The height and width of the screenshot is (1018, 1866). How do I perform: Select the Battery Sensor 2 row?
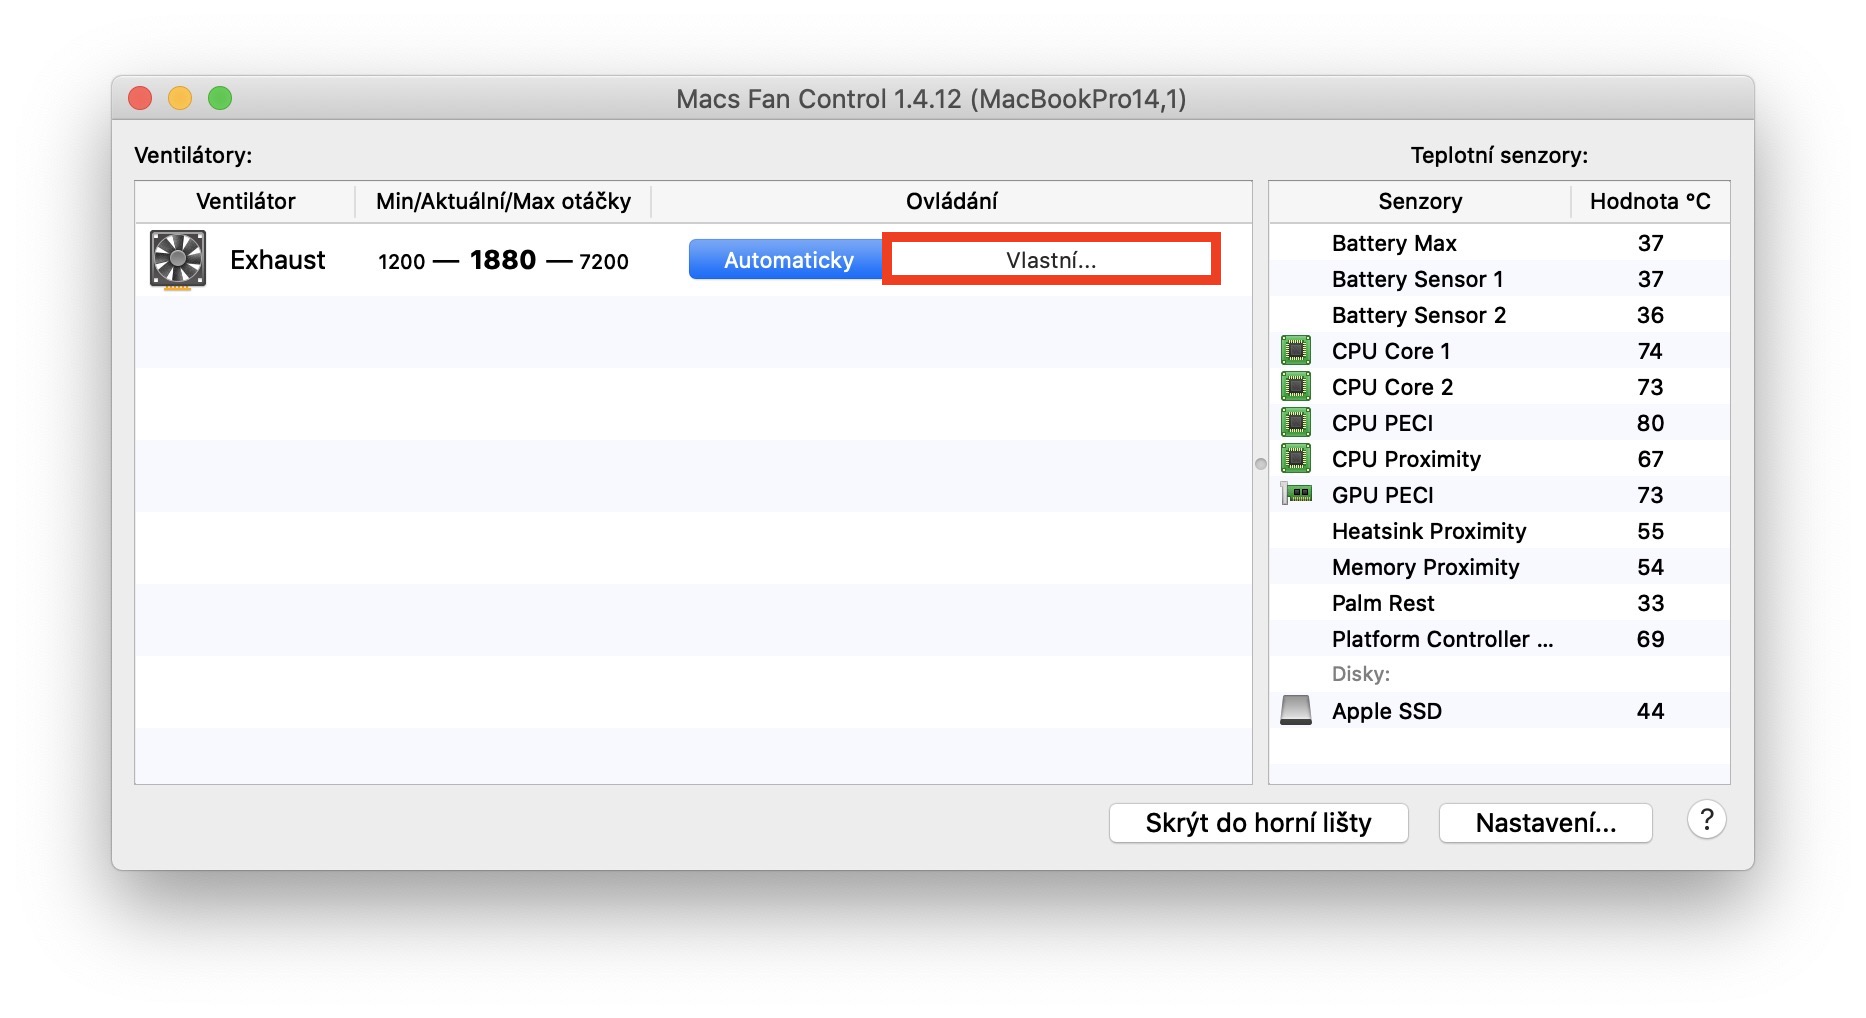(1499, 315)
